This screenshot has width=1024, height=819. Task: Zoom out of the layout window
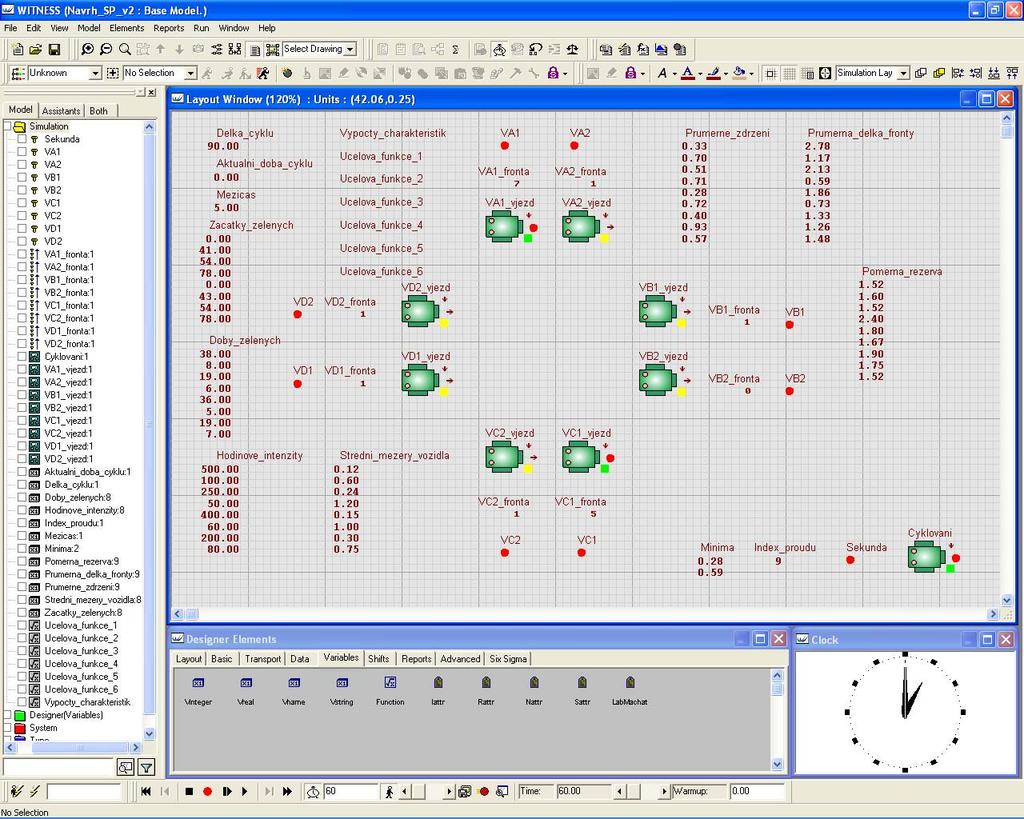(x=106, y=49)
